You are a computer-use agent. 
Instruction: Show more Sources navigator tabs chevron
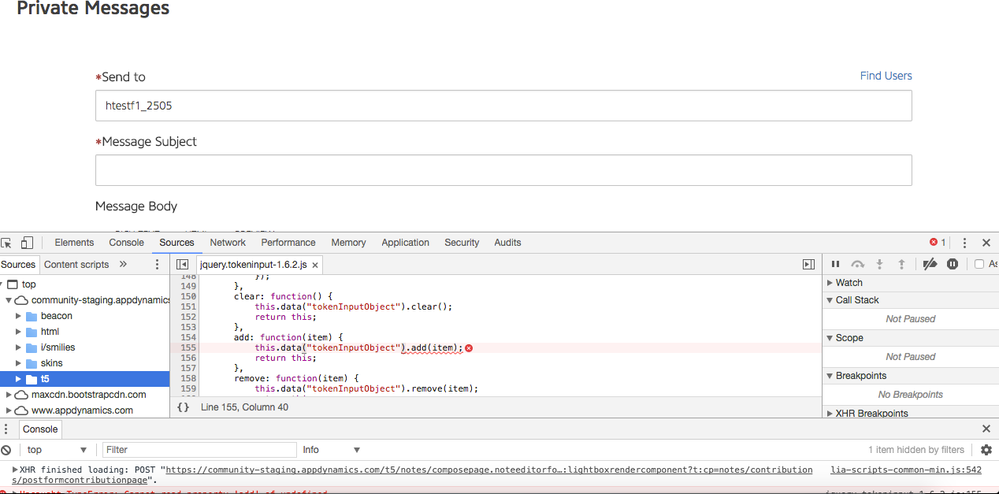[x=123, y=264]
